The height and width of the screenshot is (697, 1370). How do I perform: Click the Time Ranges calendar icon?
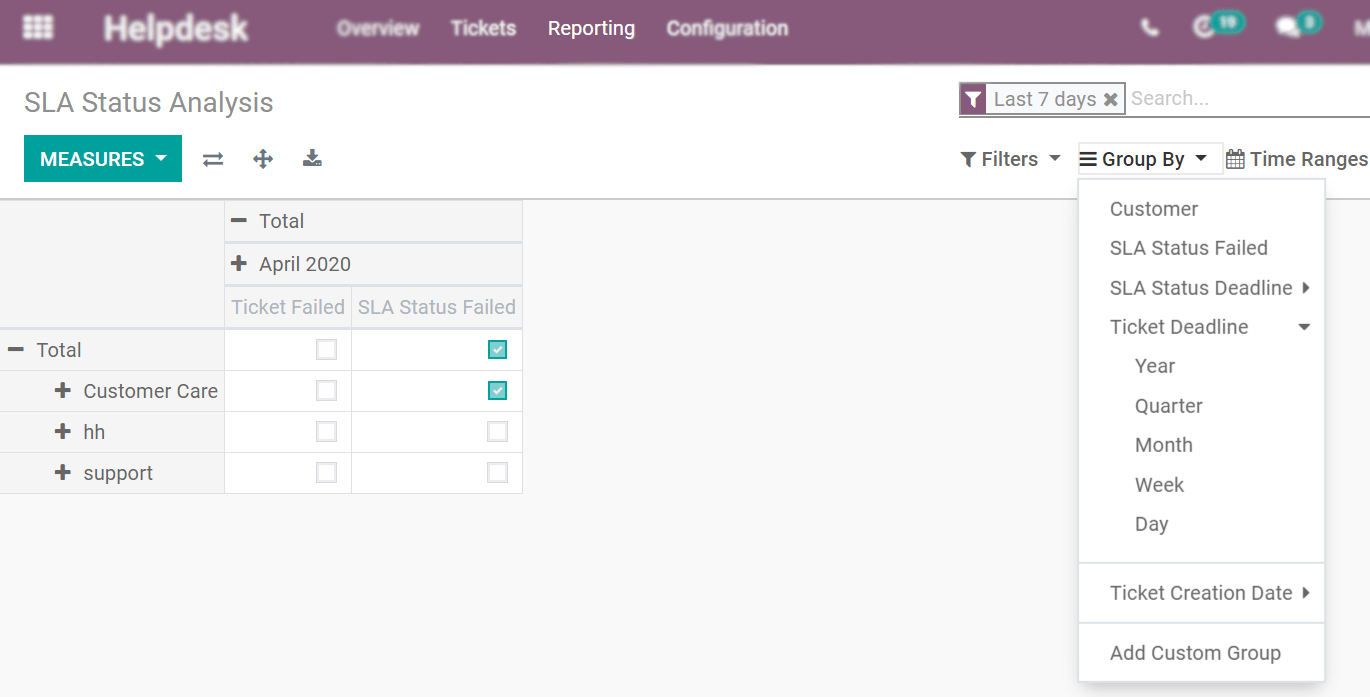(1235, 158)
